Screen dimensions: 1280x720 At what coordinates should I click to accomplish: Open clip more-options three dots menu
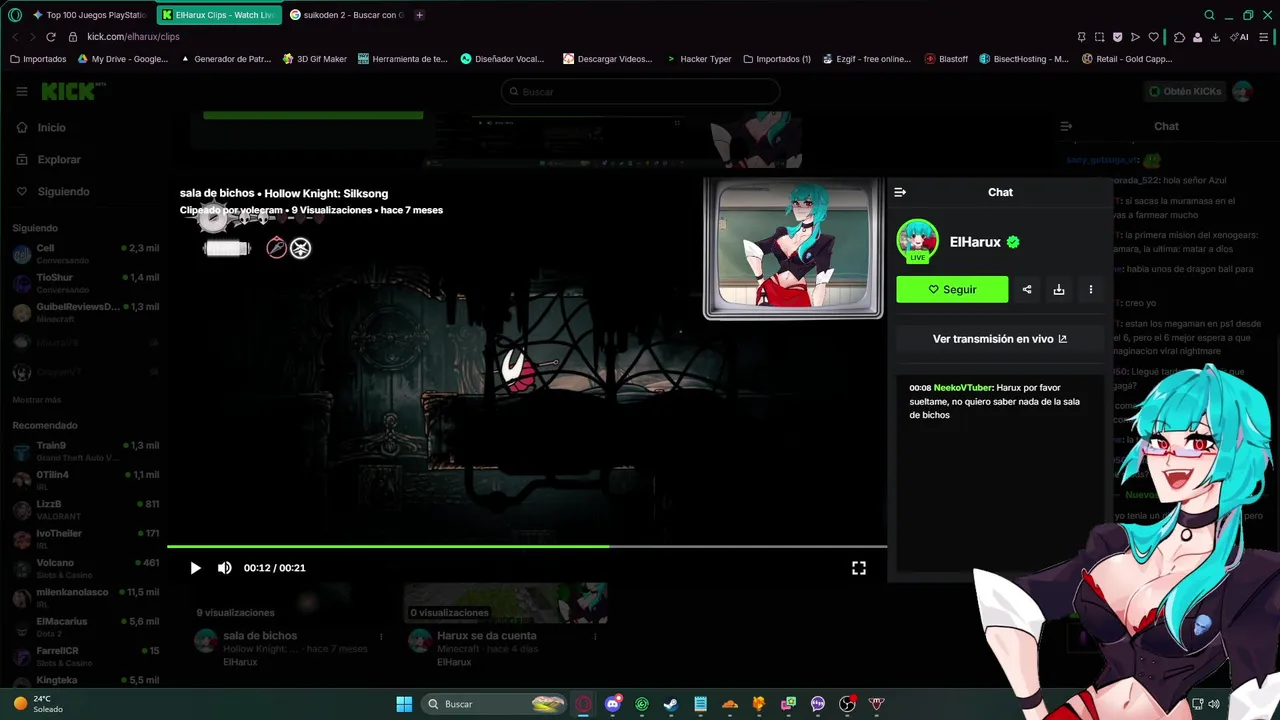(1091, 289)
